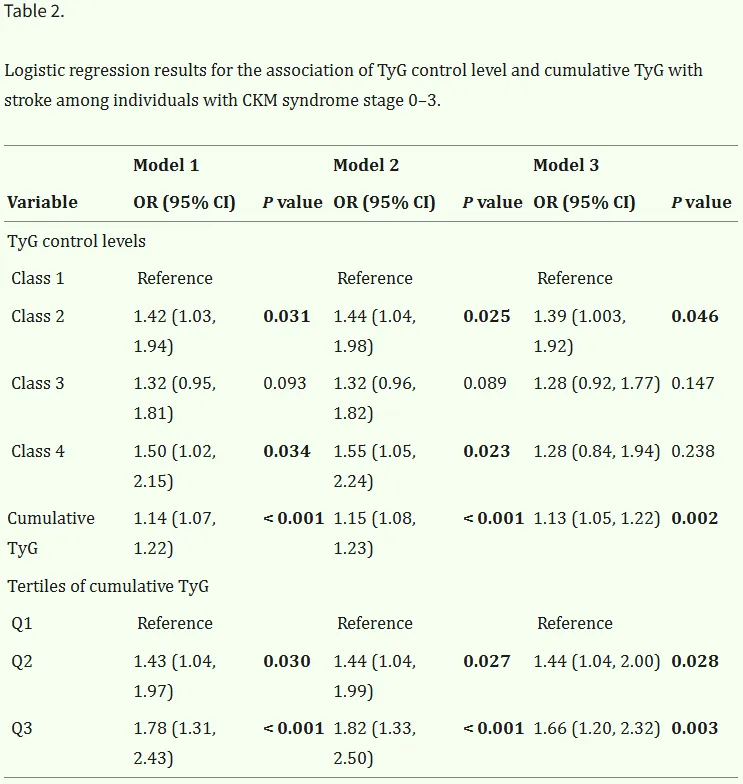Click the Class 1 Reference cell under Model 1
743x784 pixels.
[x=175, y=278]
